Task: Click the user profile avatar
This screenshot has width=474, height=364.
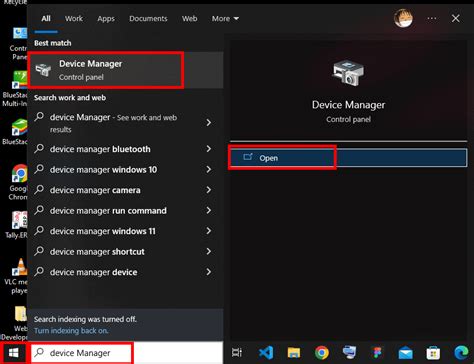Action: tap(403, 18)
